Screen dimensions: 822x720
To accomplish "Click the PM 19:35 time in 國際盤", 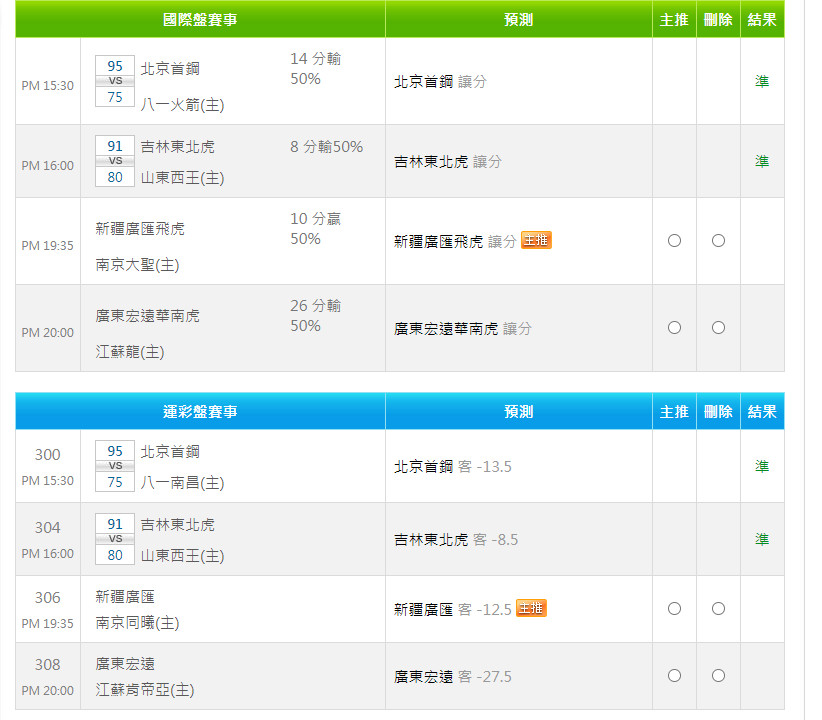I will 48,245.
